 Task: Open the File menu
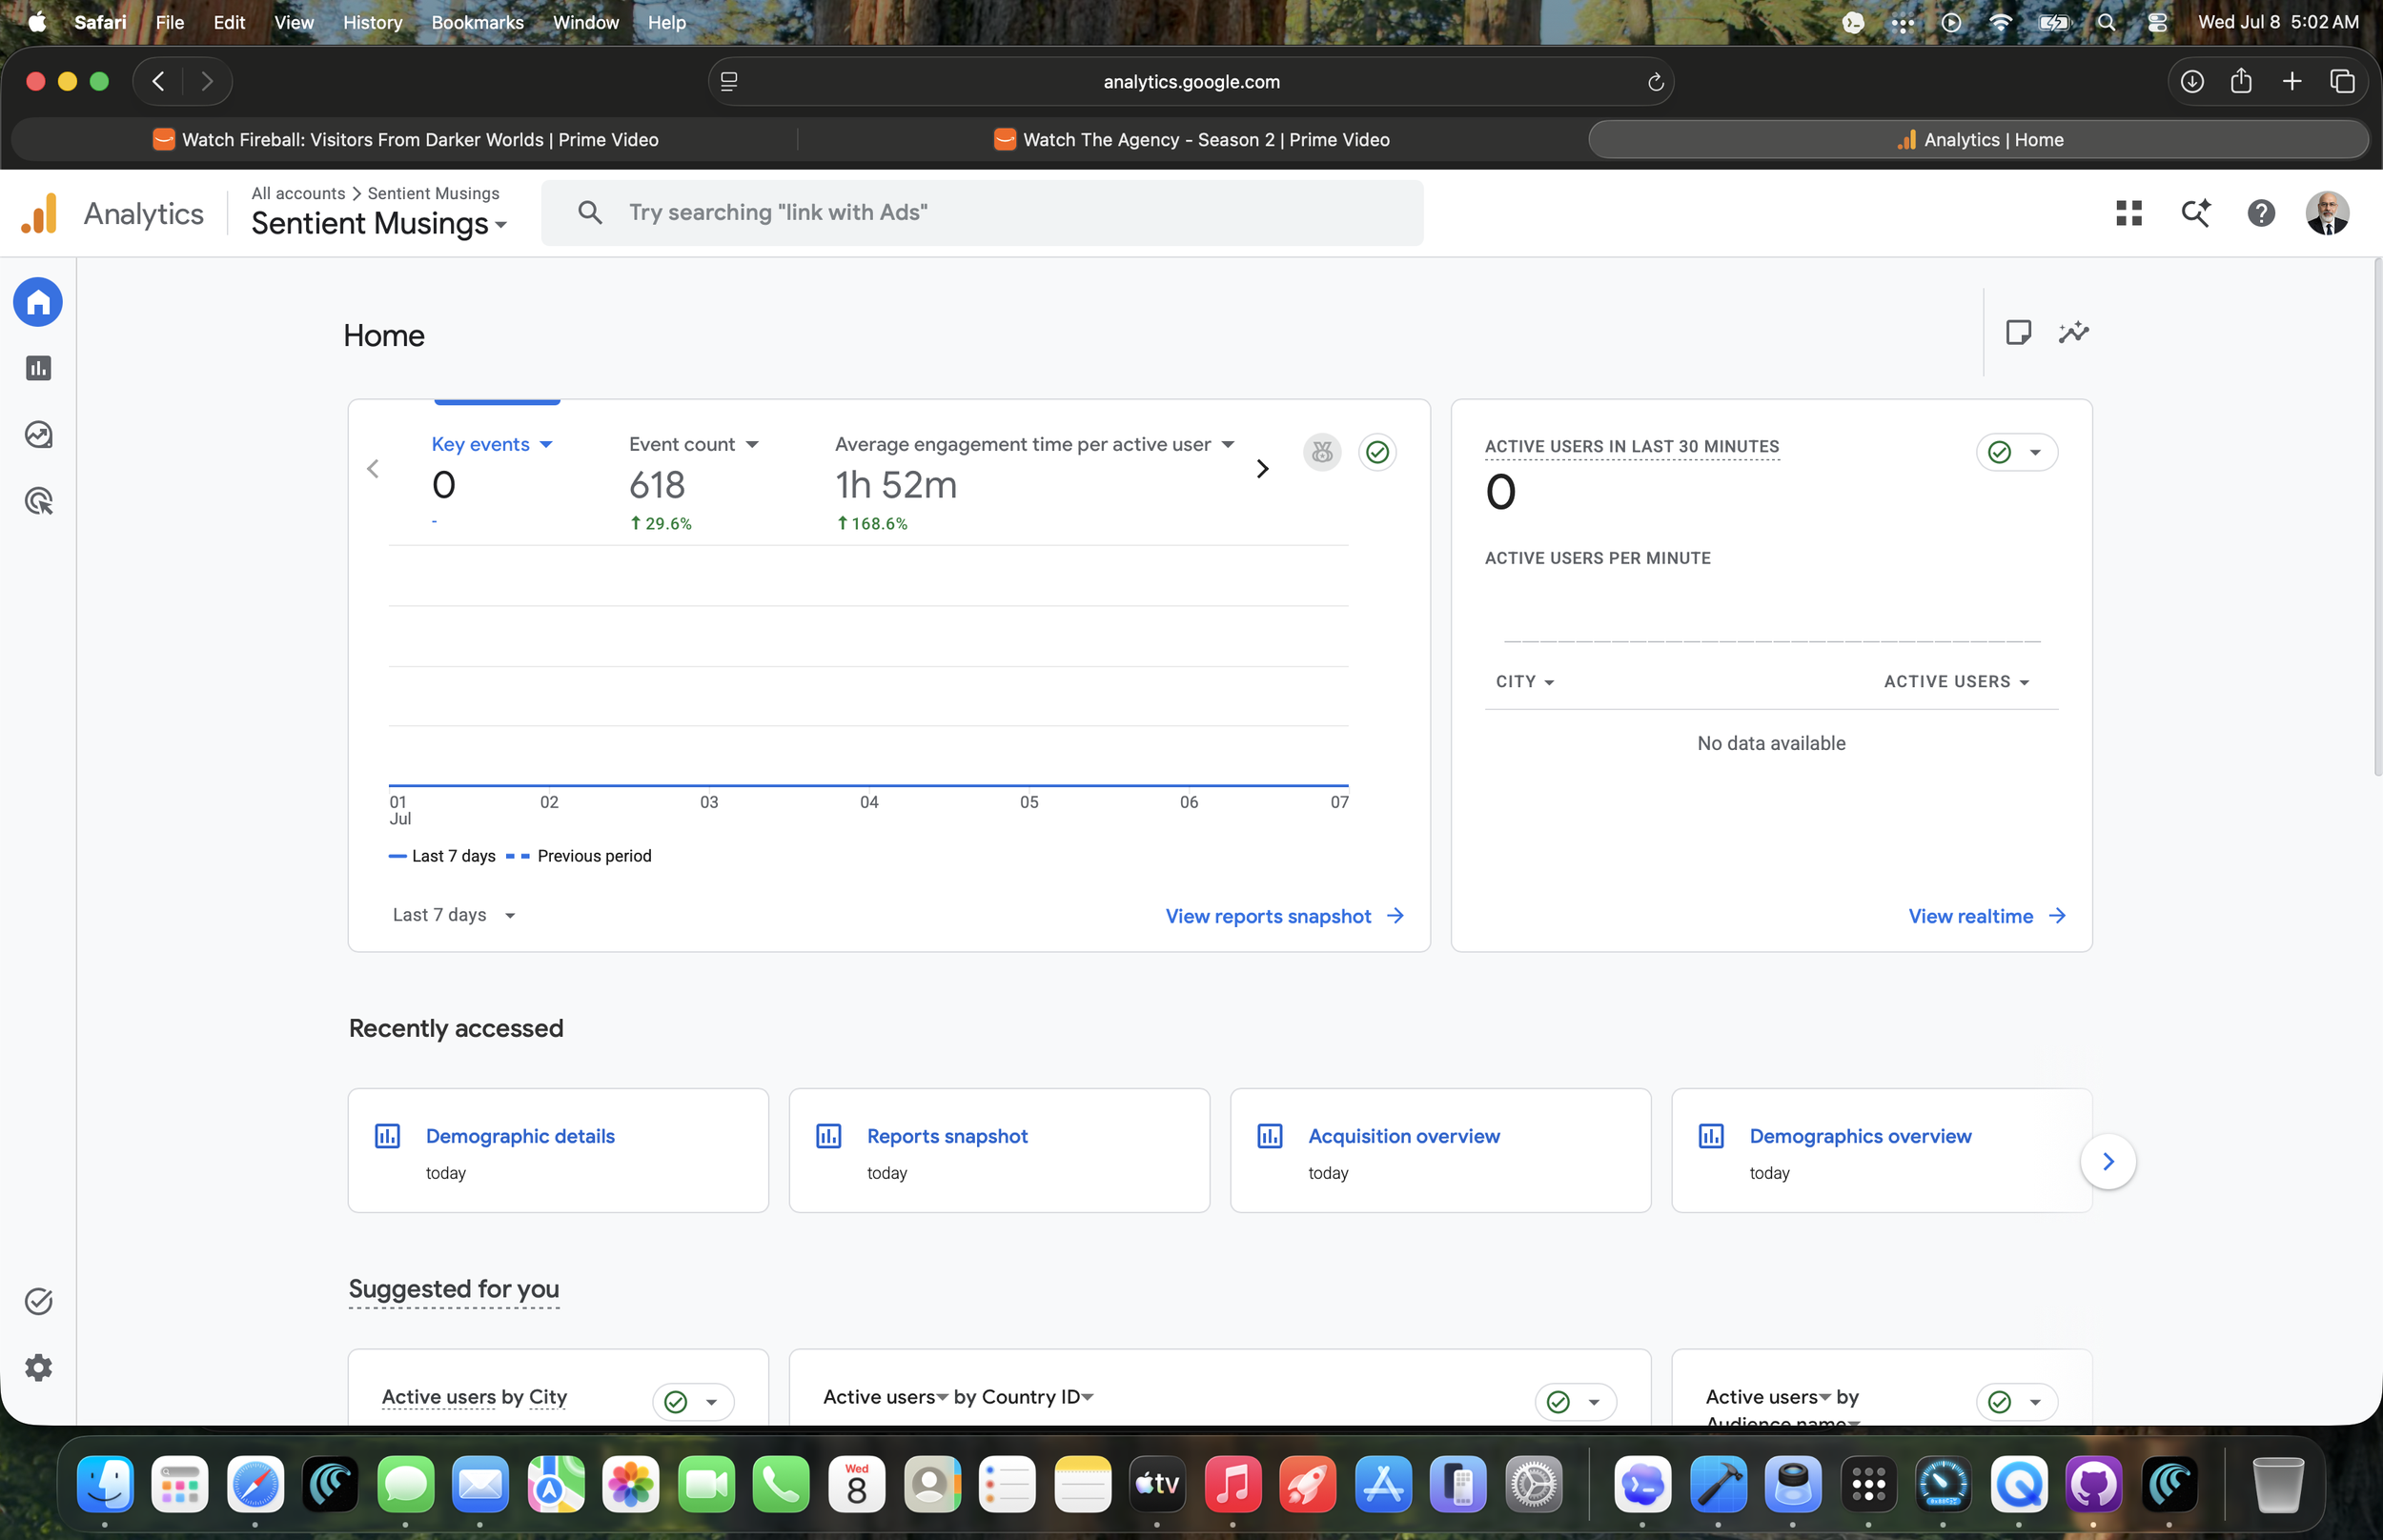click(170, 22)
